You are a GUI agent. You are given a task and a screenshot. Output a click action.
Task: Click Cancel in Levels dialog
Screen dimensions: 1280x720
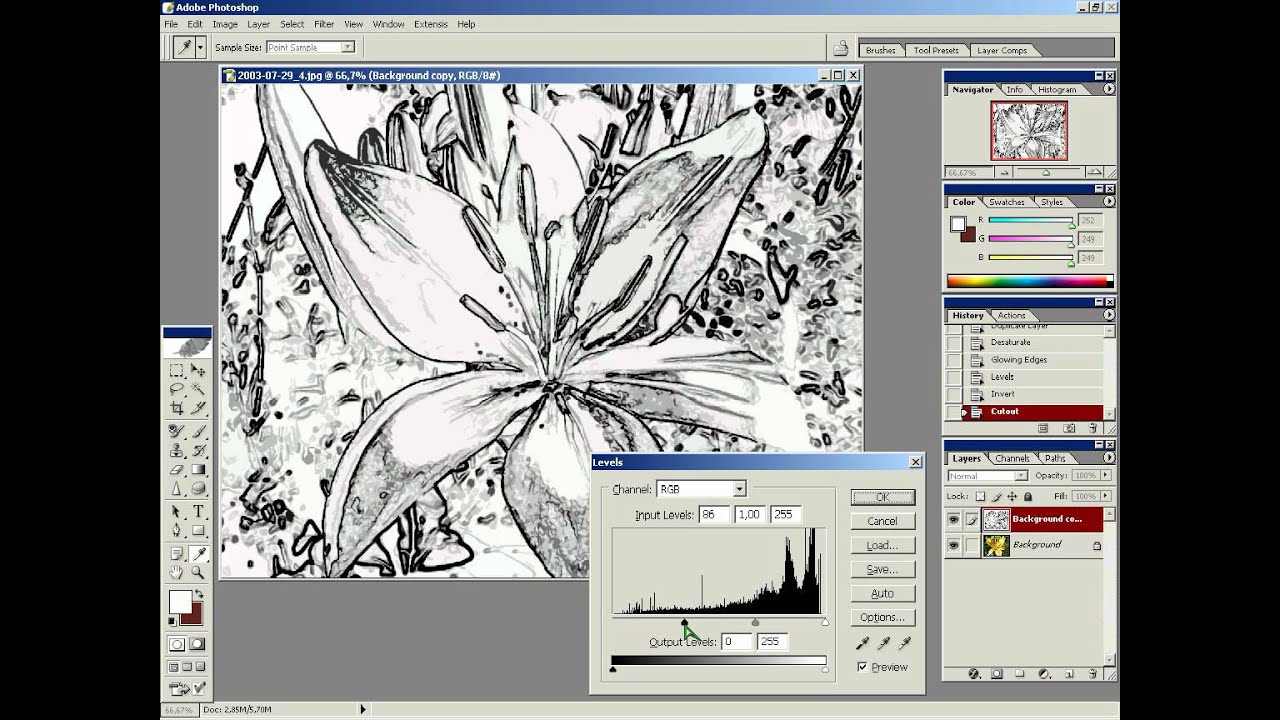[882, 521]
